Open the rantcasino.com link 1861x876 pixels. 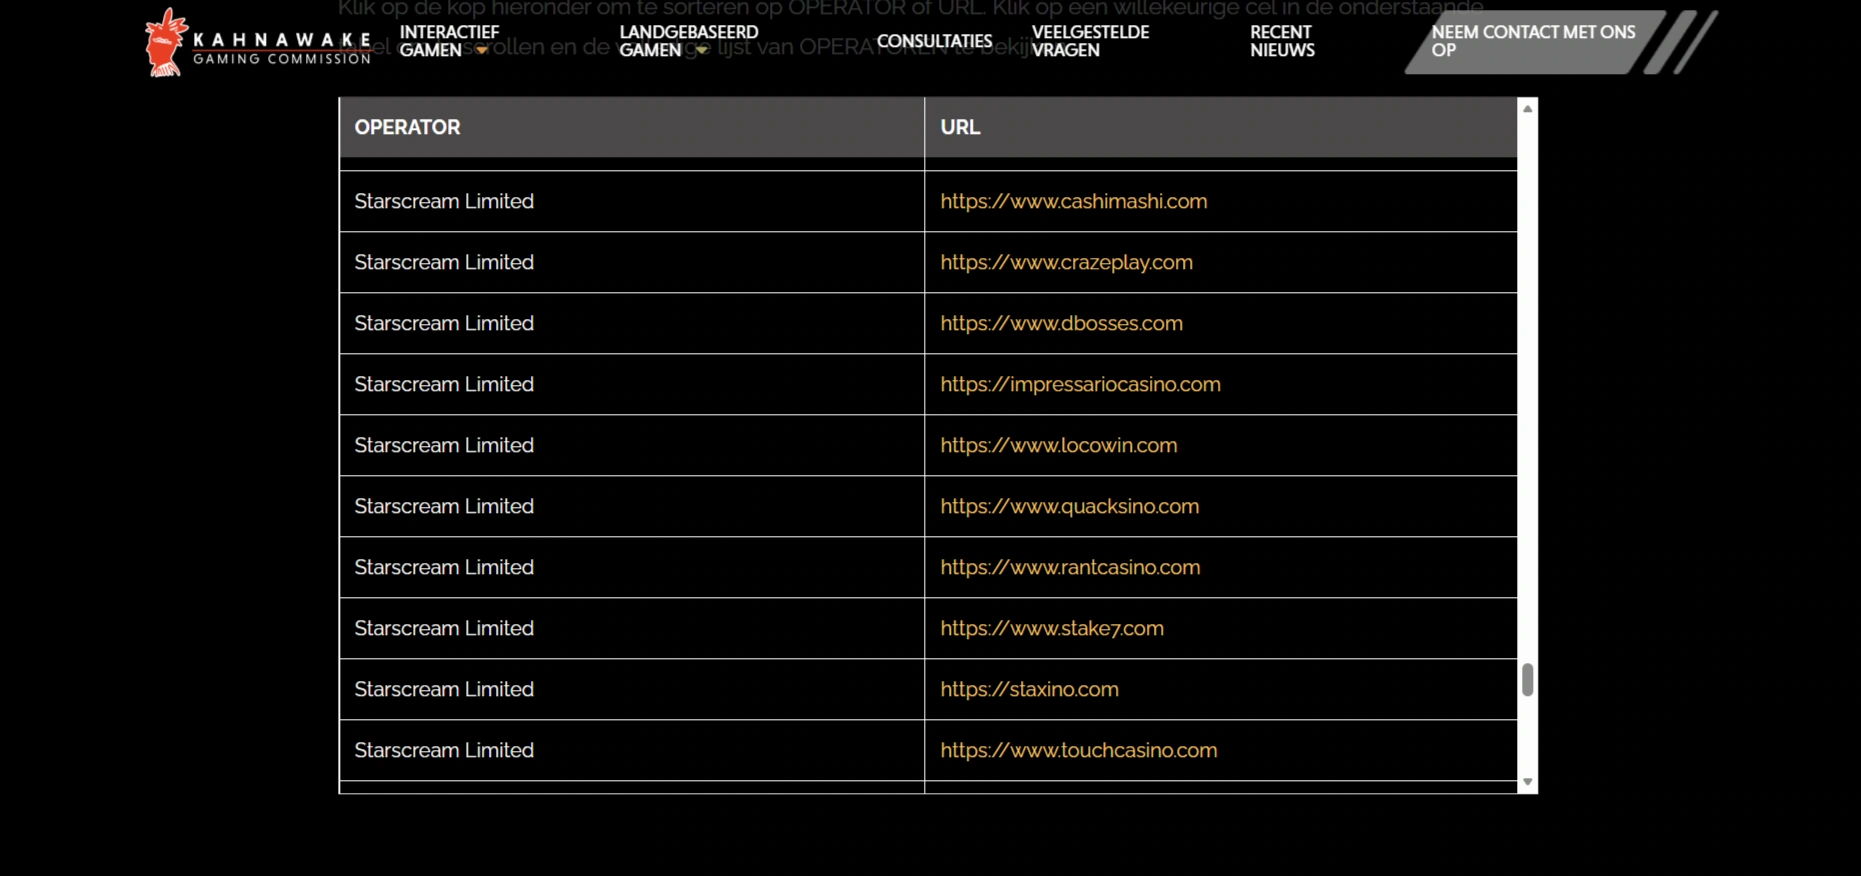1070,567
